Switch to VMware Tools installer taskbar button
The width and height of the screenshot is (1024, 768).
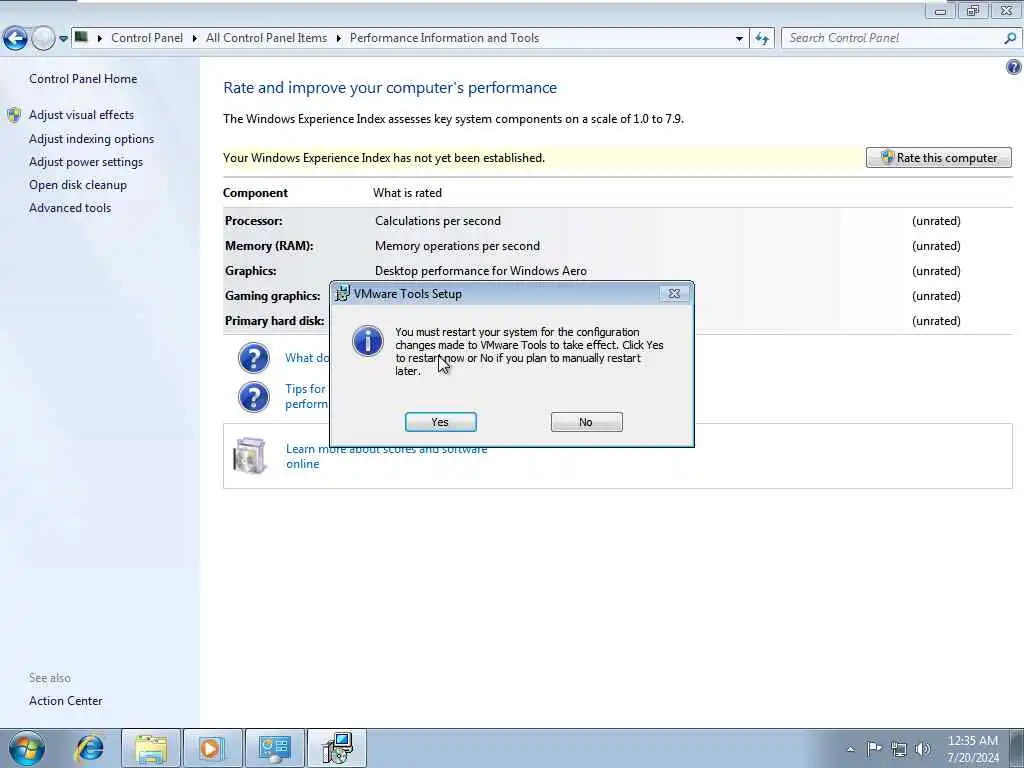pyautogui.click(x=336, y=748)
